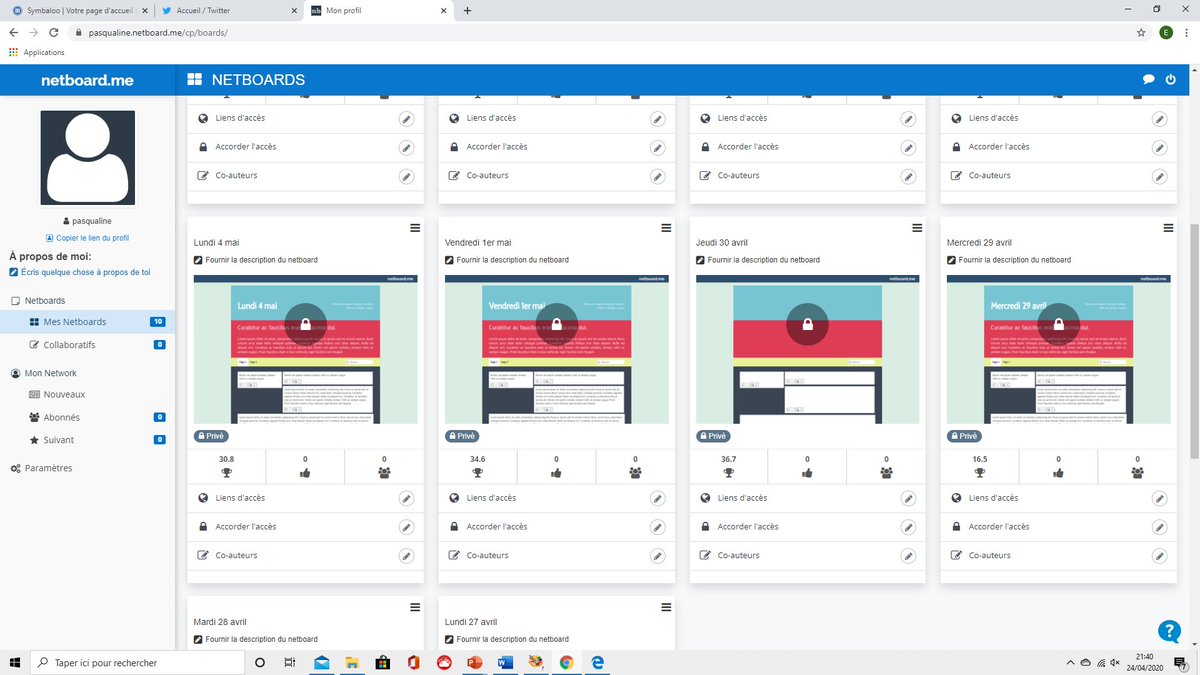This screenshot has width=1200, height=675.
Task: Switch to the Accueil / Twitter tab
Action: tap(227, 10)
